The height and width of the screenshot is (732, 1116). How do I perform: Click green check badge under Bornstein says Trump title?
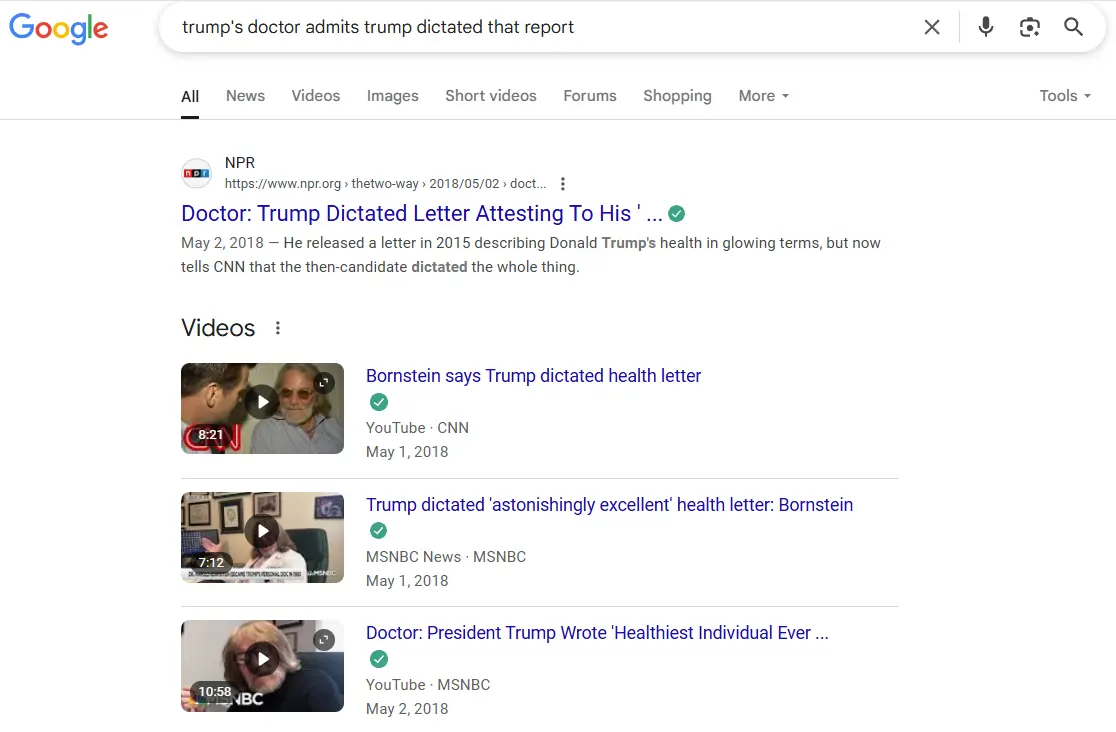click(x=379, y=402)
